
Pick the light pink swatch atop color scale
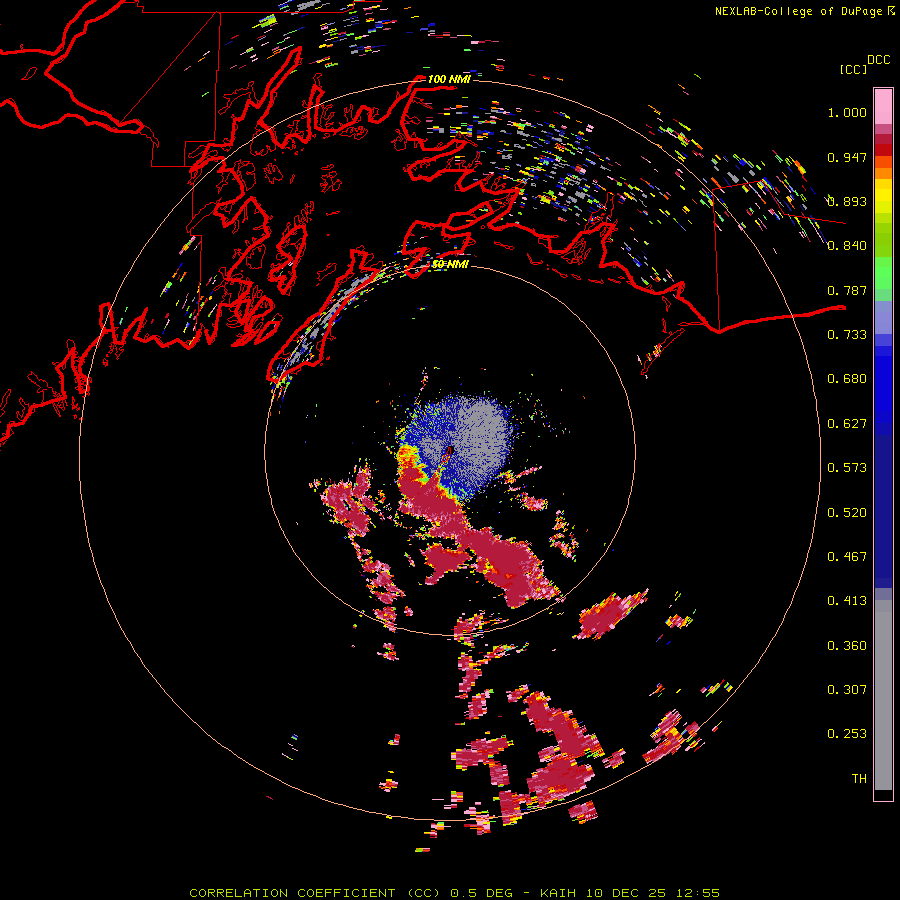883,106
